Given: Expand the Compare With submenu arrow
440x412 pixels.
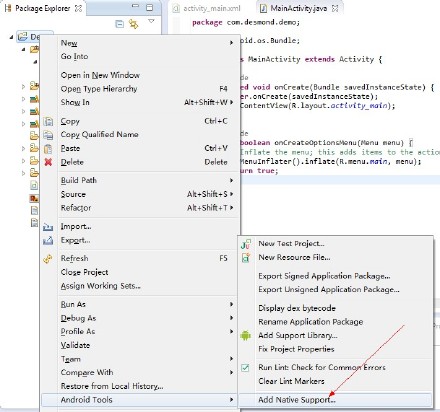Looking at the screenshot, I should click(x=231, y=372).
